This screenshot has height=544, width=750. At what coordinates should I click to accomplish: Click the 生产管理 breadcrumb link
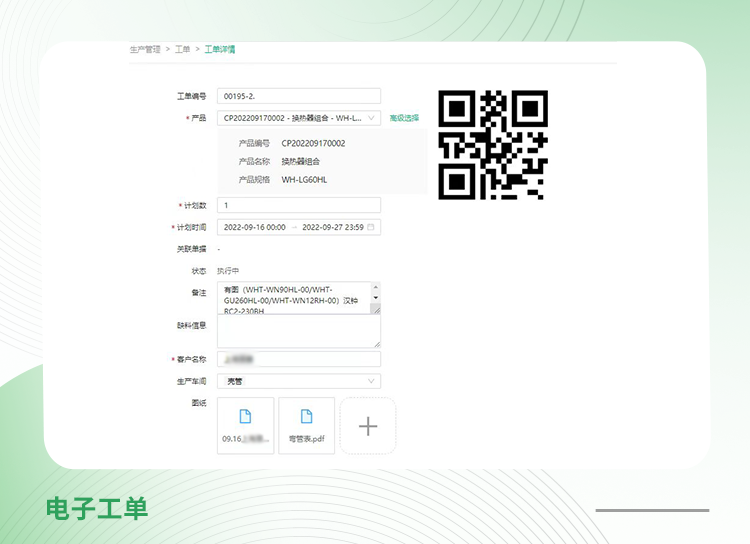[145, 49]
